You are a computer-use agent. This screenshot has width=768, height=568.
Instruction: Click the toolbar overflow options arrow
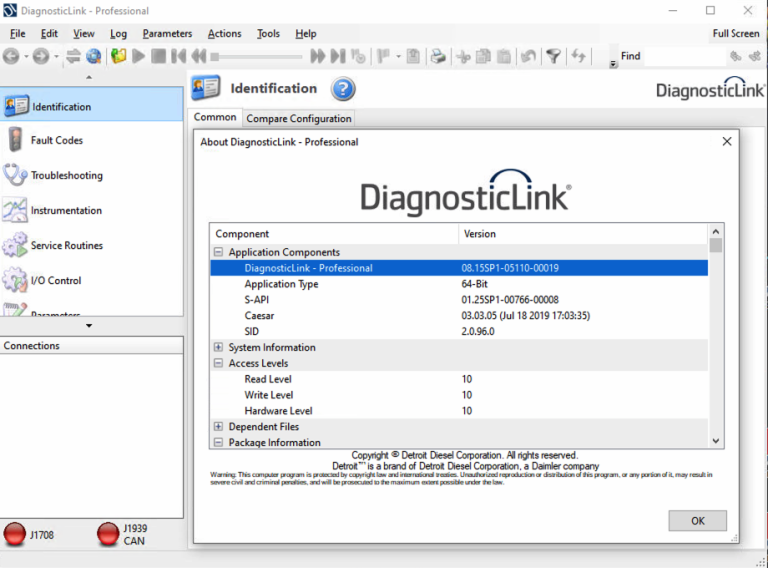(613, 64)
